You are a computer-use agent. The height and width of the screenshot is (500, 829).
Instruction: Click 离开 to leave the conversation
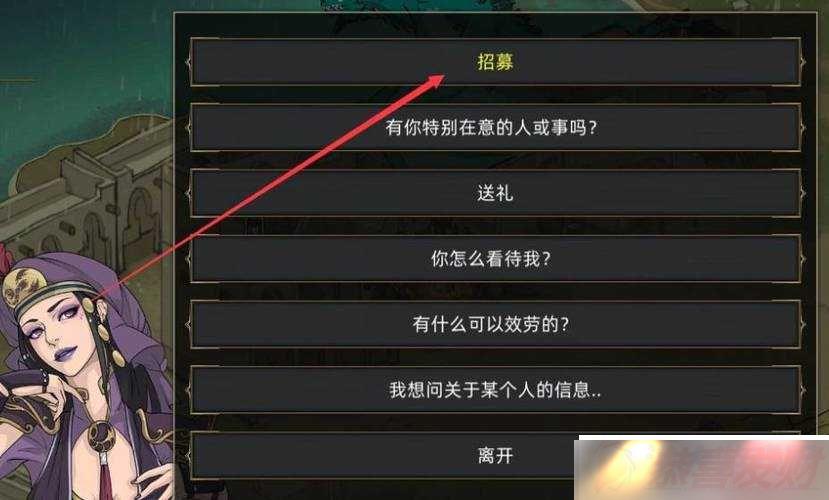pos(495,455)
